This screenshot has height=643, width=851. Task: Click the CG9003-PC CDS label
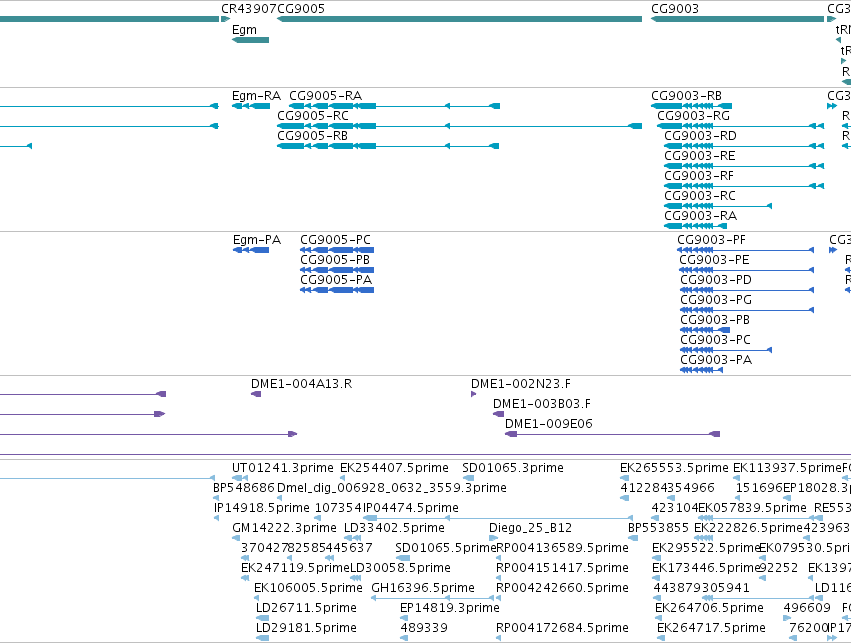715,340
